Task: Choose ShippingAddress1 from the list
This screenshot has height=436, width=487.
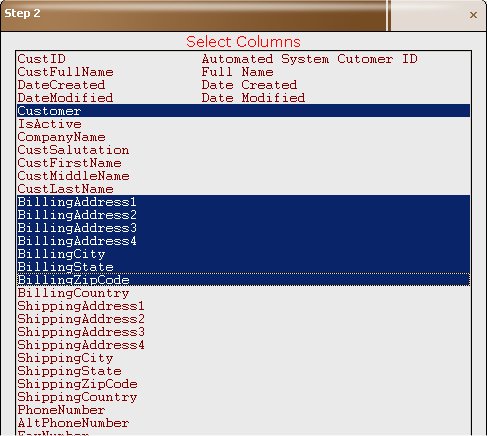Action: click(x=243, y=306)
